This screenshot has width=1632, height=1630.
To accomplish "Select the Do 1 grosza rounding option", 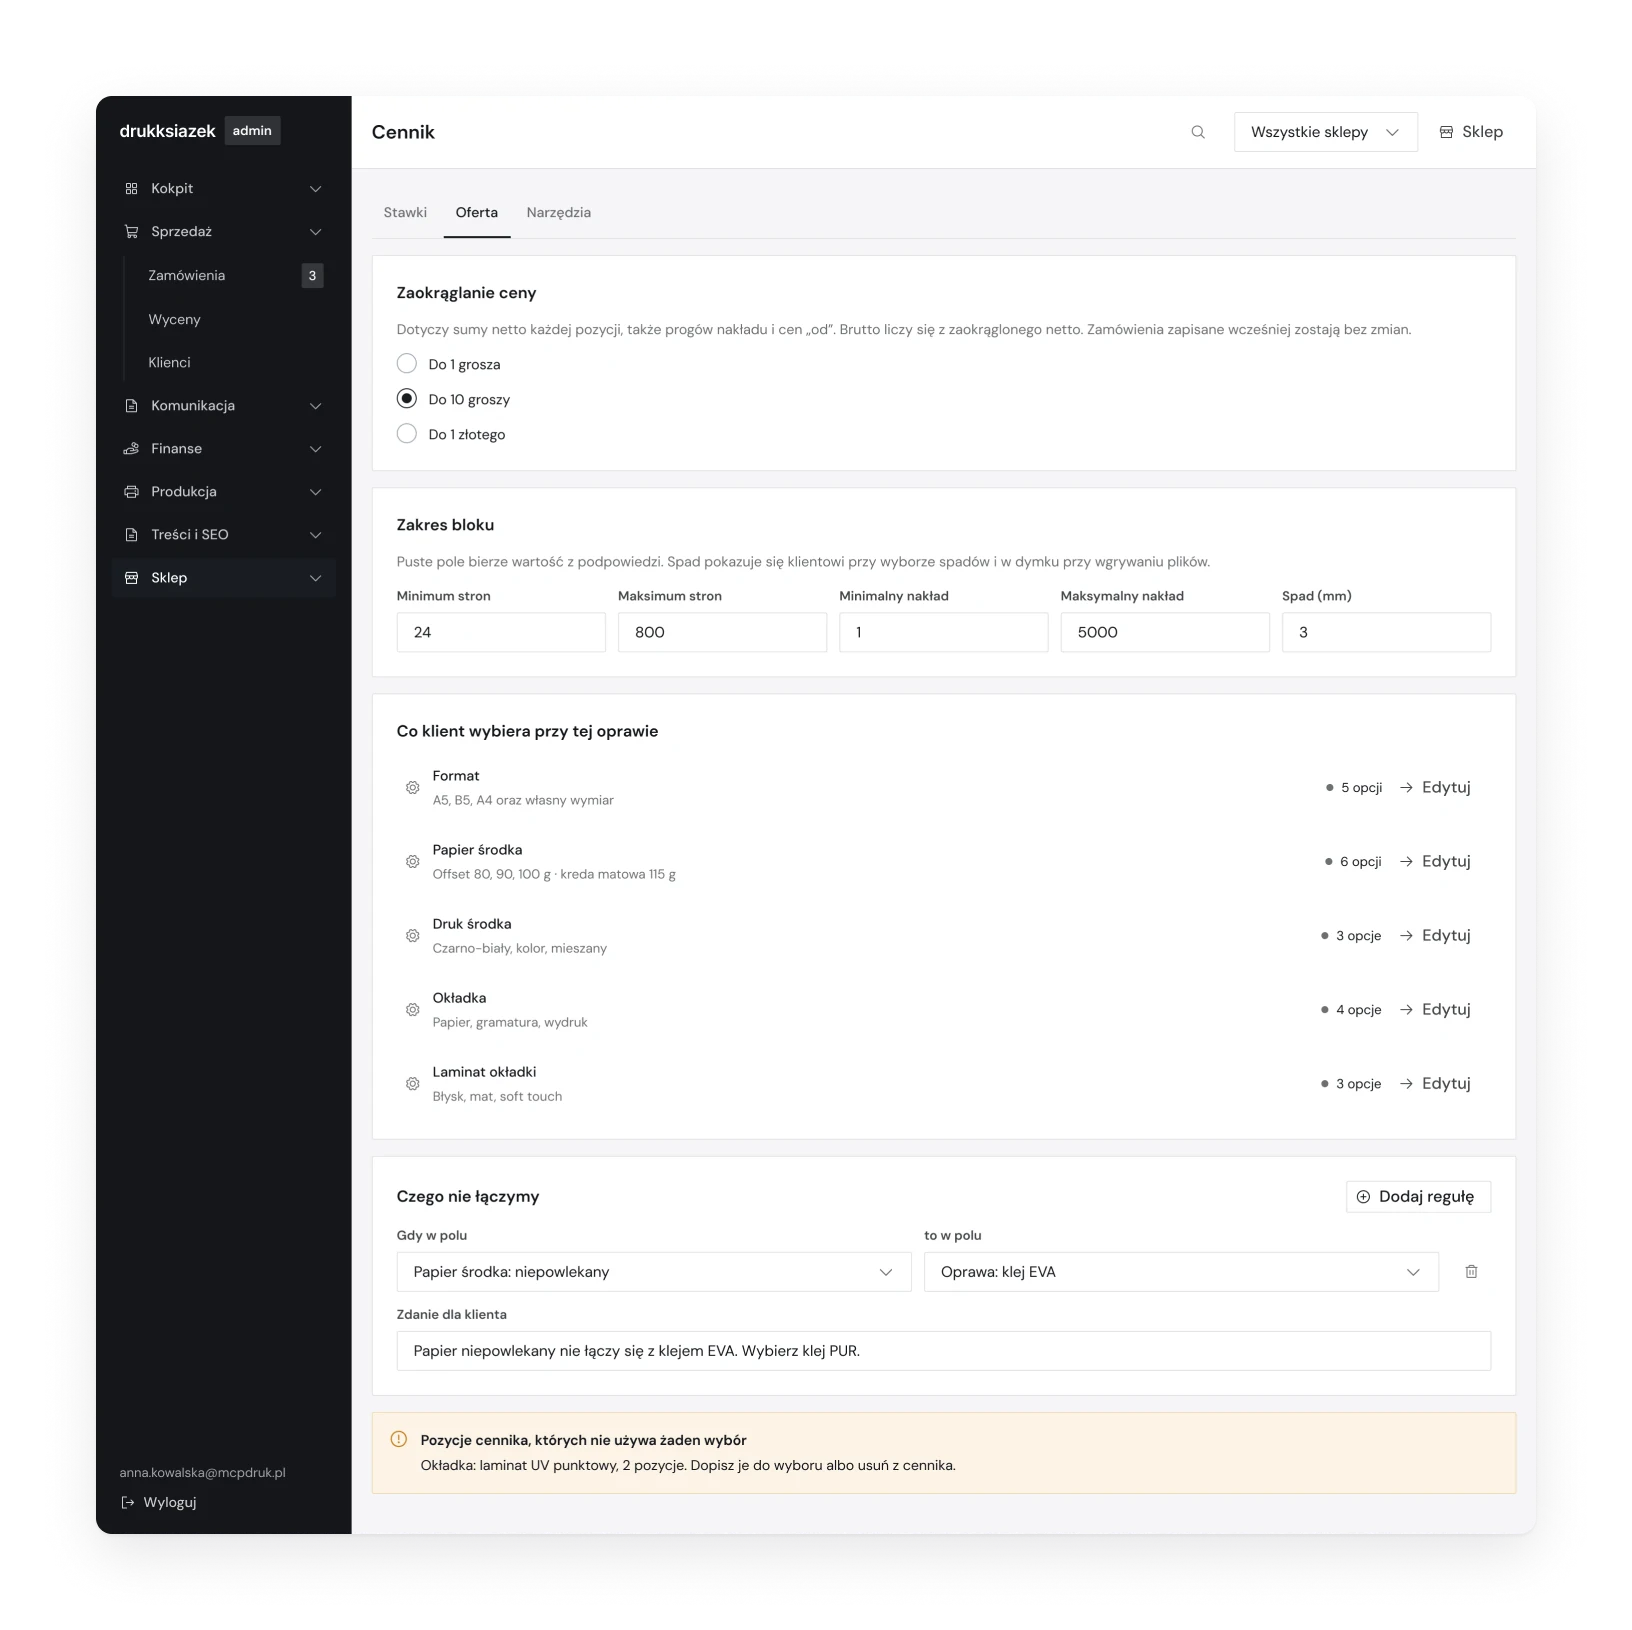I will [x=406, y=363].
